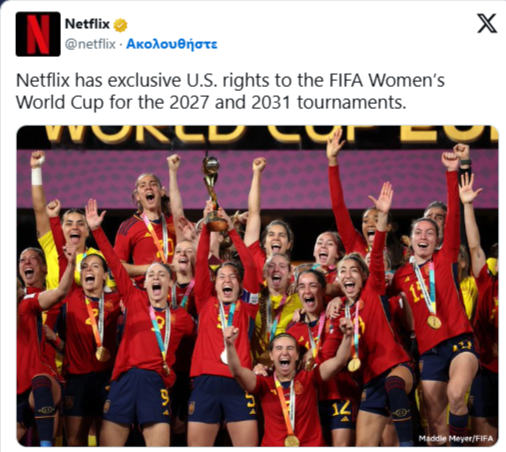
Task: Click the tweet text about exclusive U.S. rights
Action: point(230,91)
